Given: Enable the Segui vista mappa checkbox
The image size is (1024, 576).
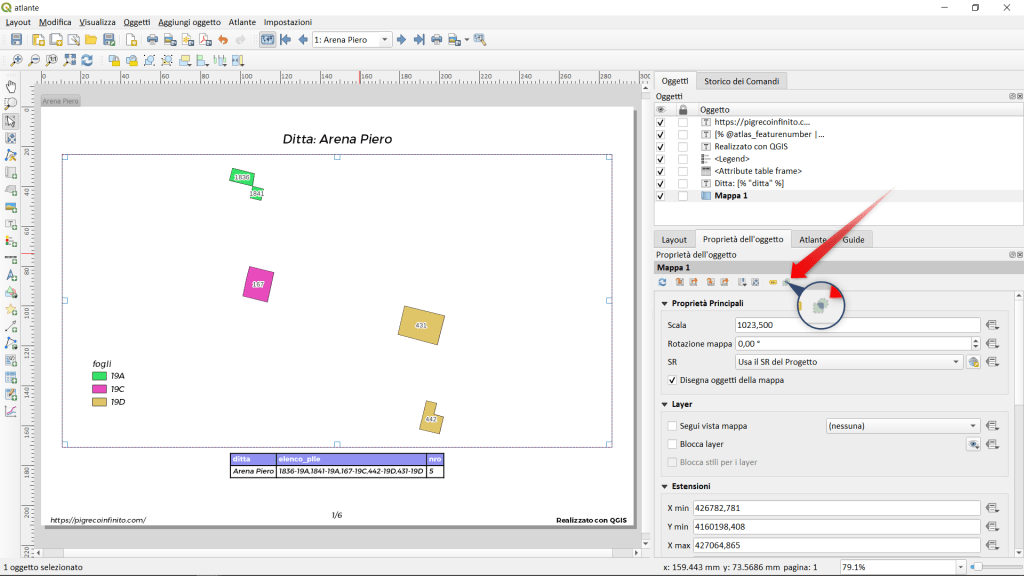Looking at the screenshot, I should pos(673,426).
